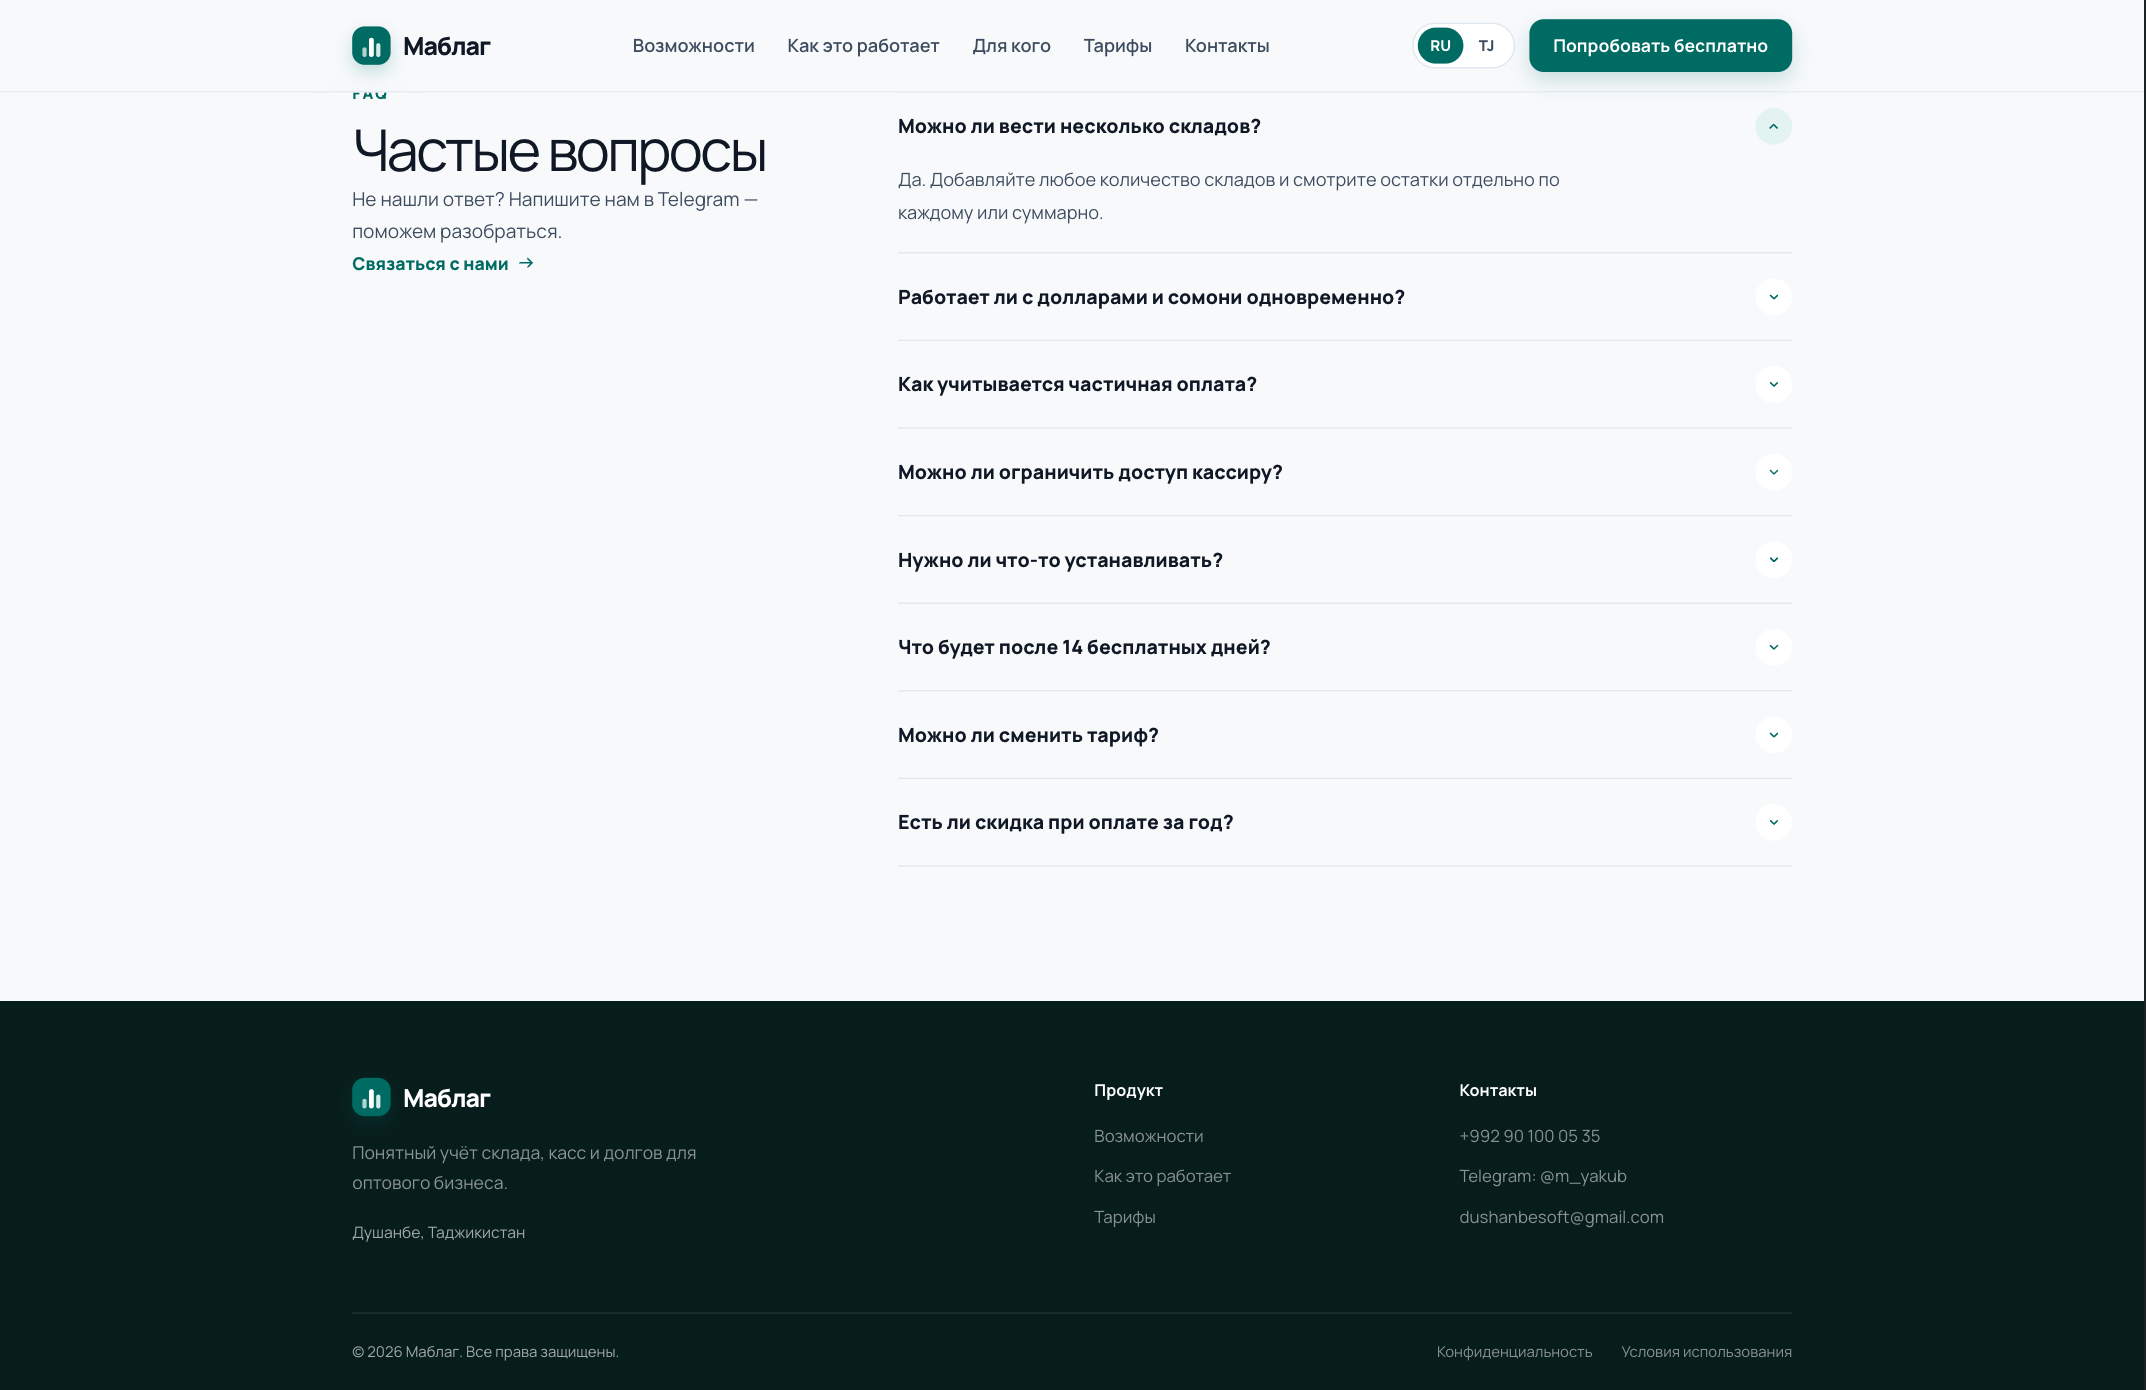Collapse the chevron for Можно ли вести несколько складов
The image size is (2146, 1390).
1773,127
